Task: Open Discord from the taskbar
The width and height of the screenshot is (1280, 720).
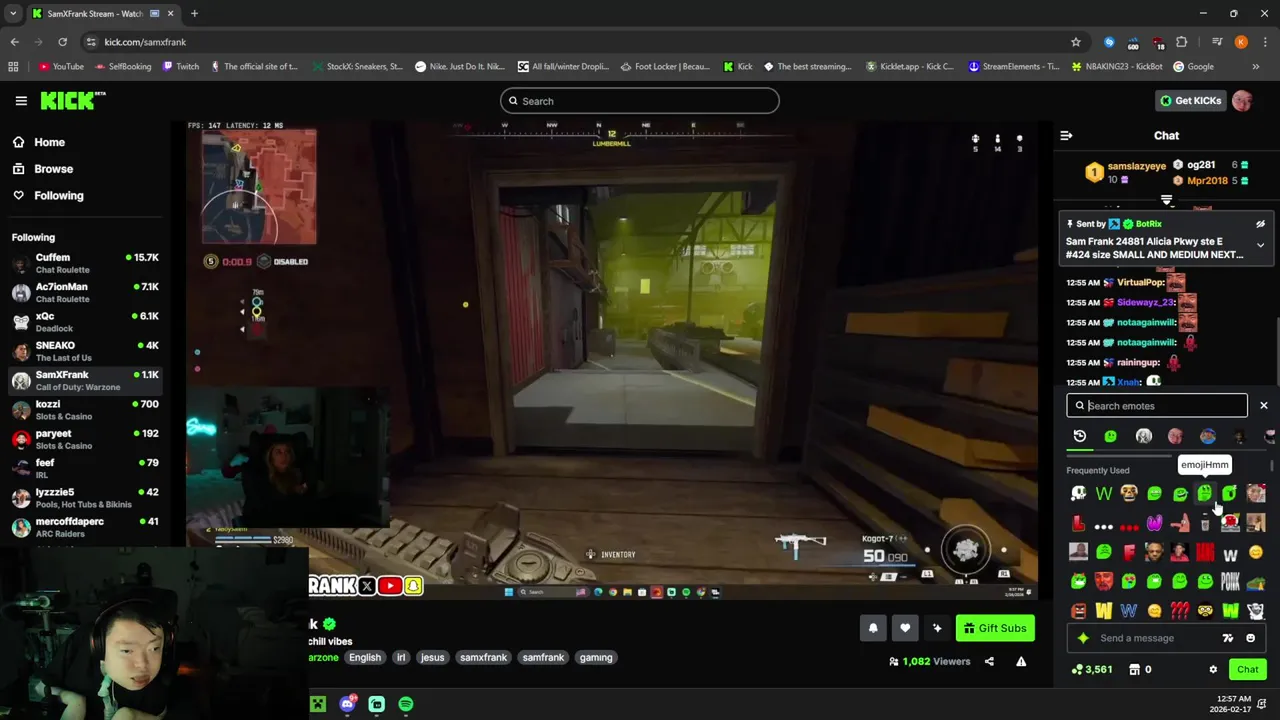Action: coord(347,704)
